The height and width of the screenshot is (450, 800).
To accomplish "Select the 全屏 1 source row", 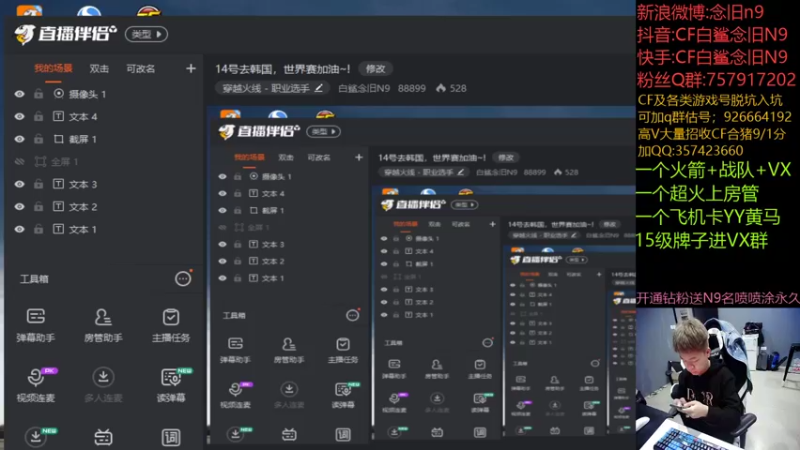I will [105, 162].
